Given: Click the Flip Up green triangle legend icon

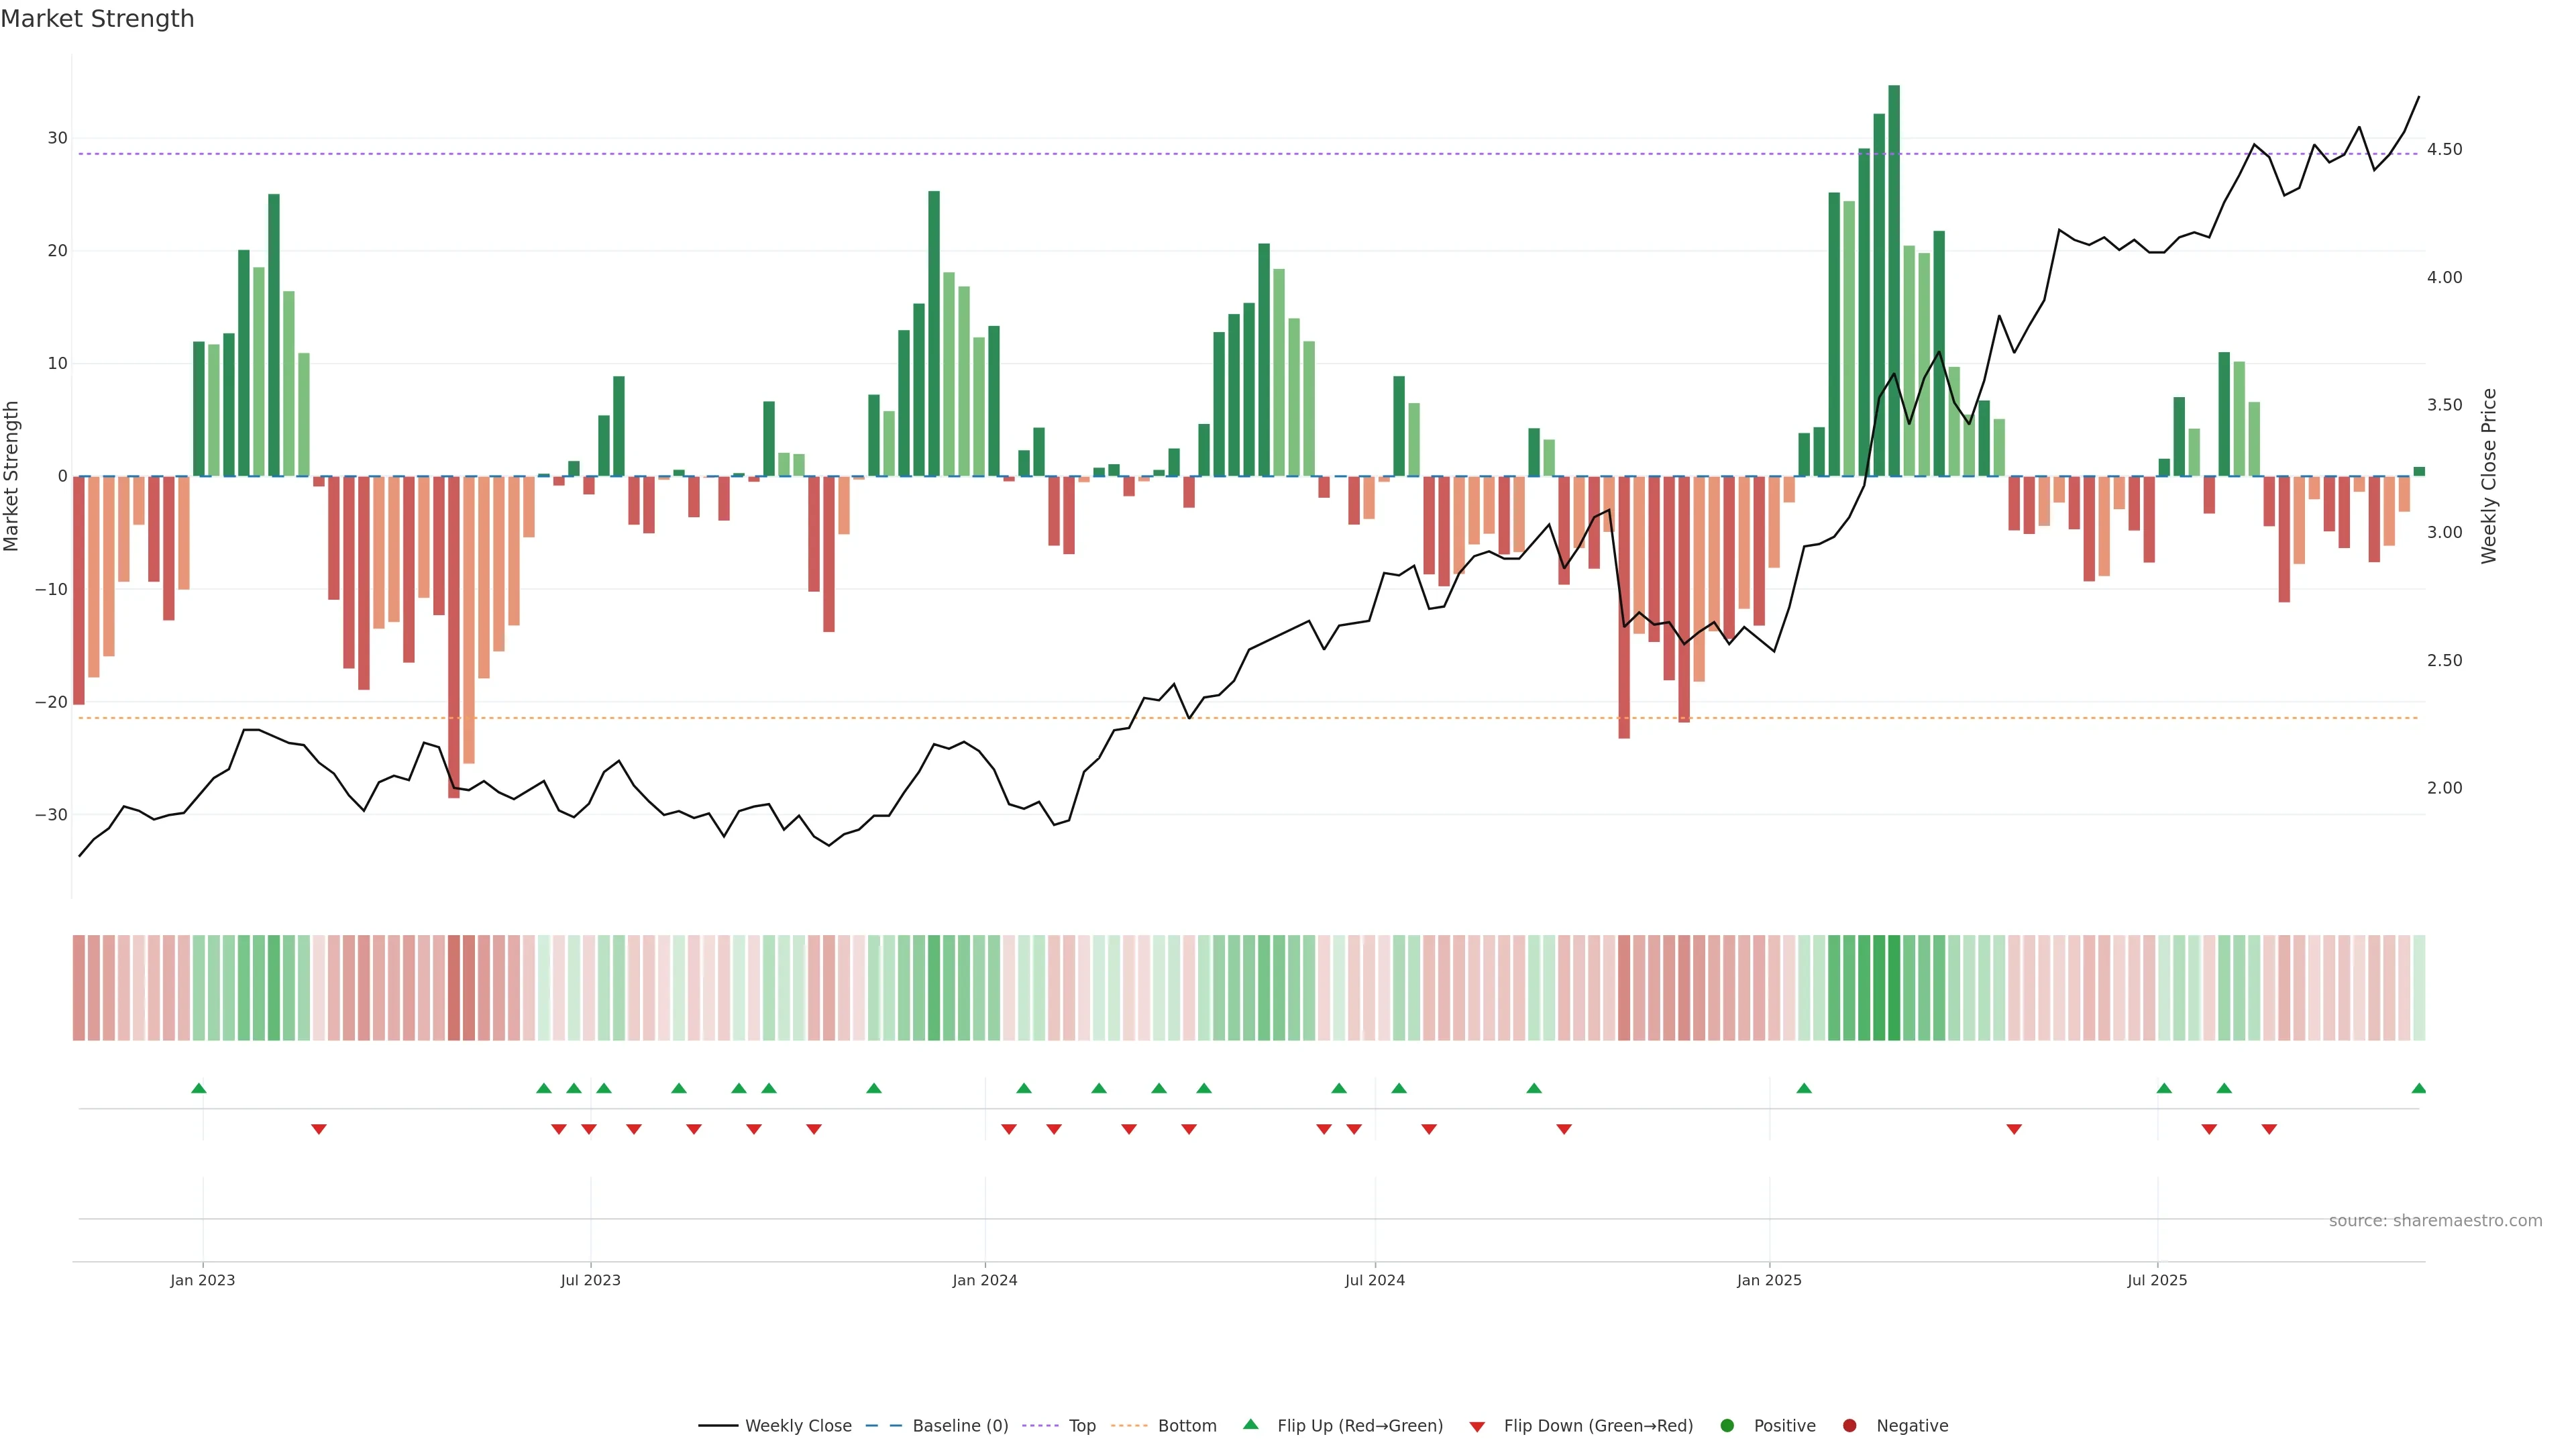Looking at the screenshot, I should [x=1250, y=1424].
